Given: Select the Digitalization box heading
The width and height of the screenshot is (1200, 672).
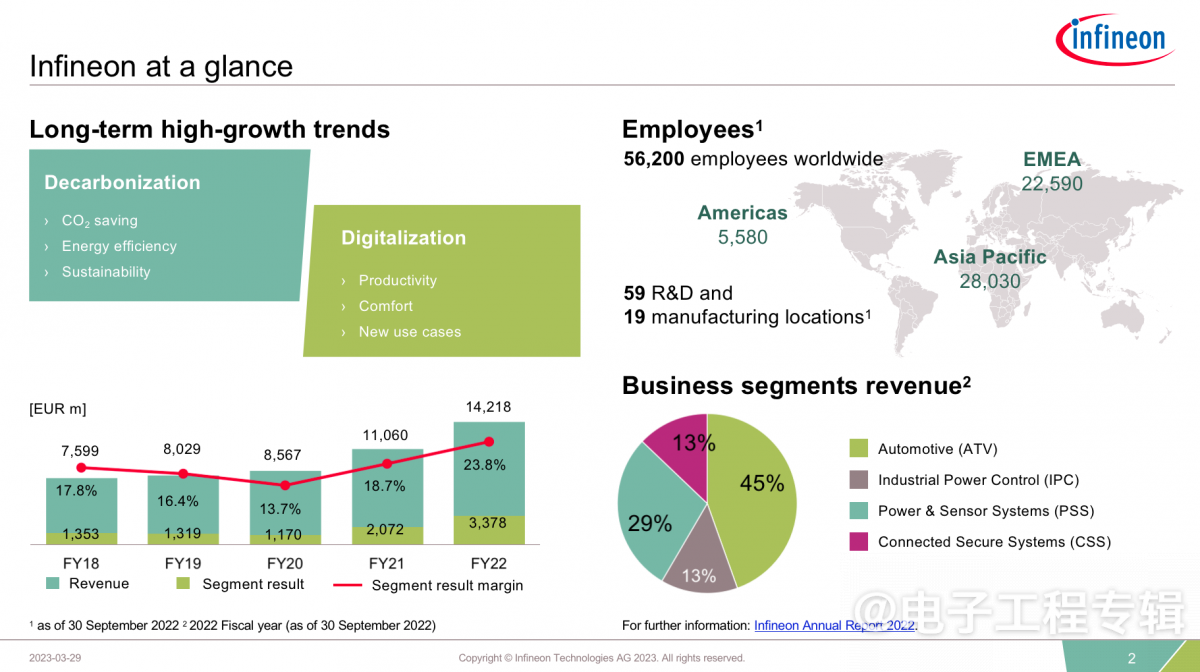Looking at the screenshot, I should coord(403,238).
